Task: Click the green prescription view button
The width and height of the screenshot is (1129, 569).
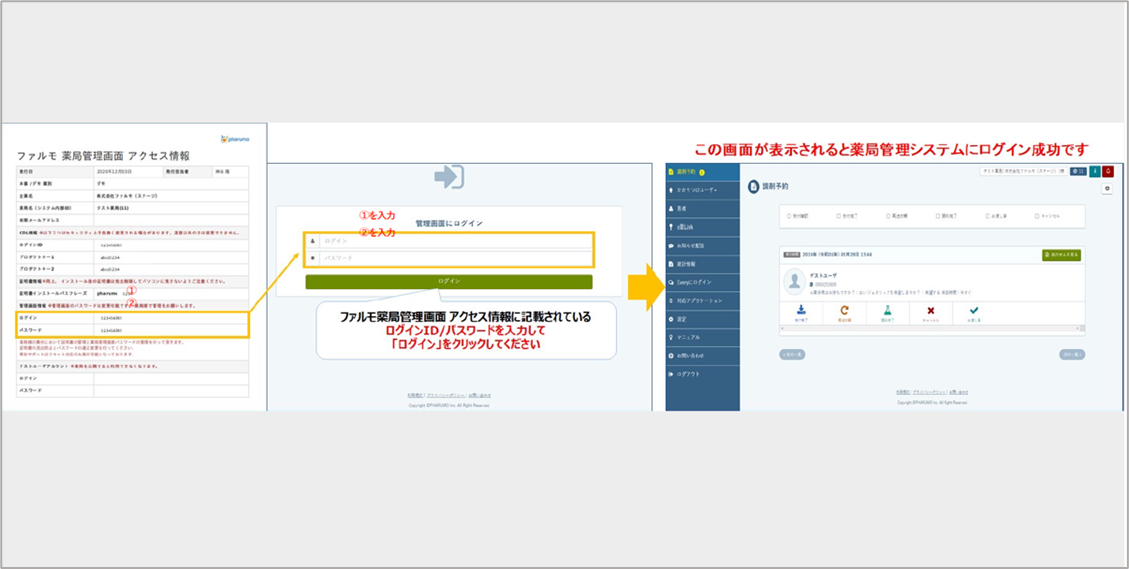Action: [x=1061, y=255]
